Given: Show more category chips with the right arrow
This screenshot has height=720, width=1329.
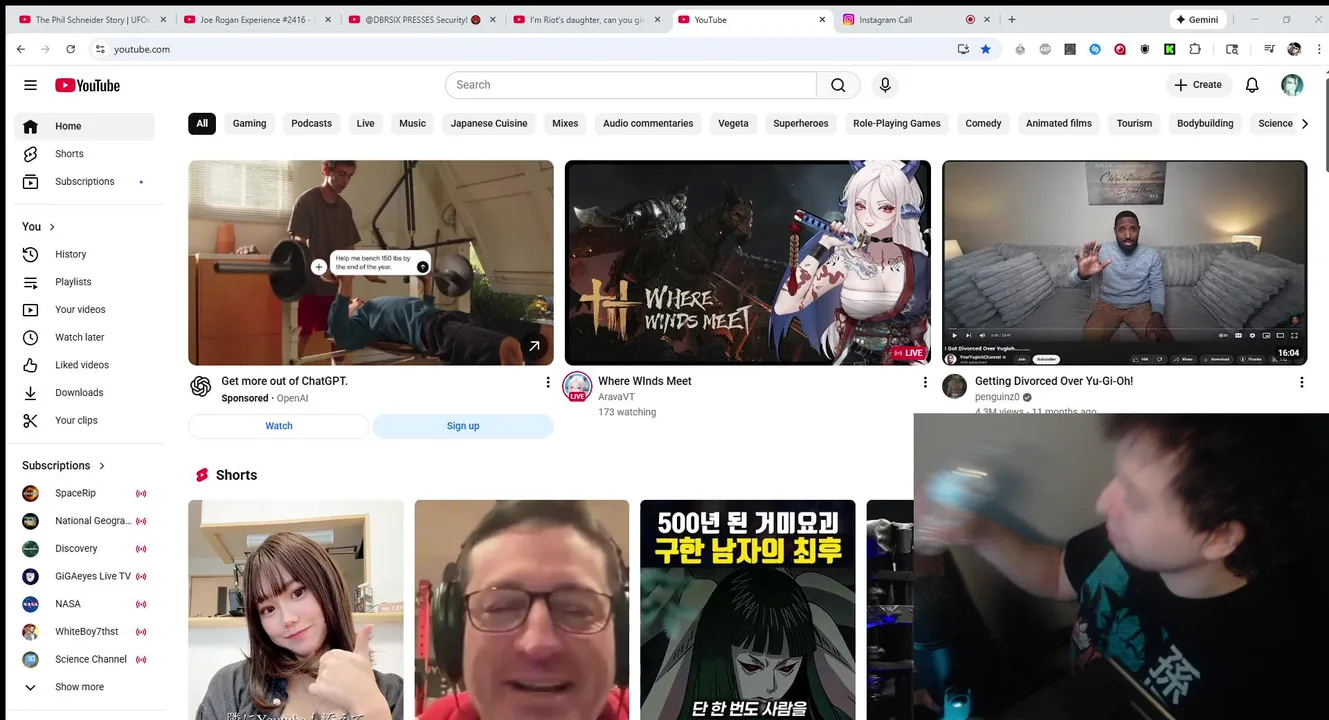Looking at the screenshot, I should [x=1304, y=124].
